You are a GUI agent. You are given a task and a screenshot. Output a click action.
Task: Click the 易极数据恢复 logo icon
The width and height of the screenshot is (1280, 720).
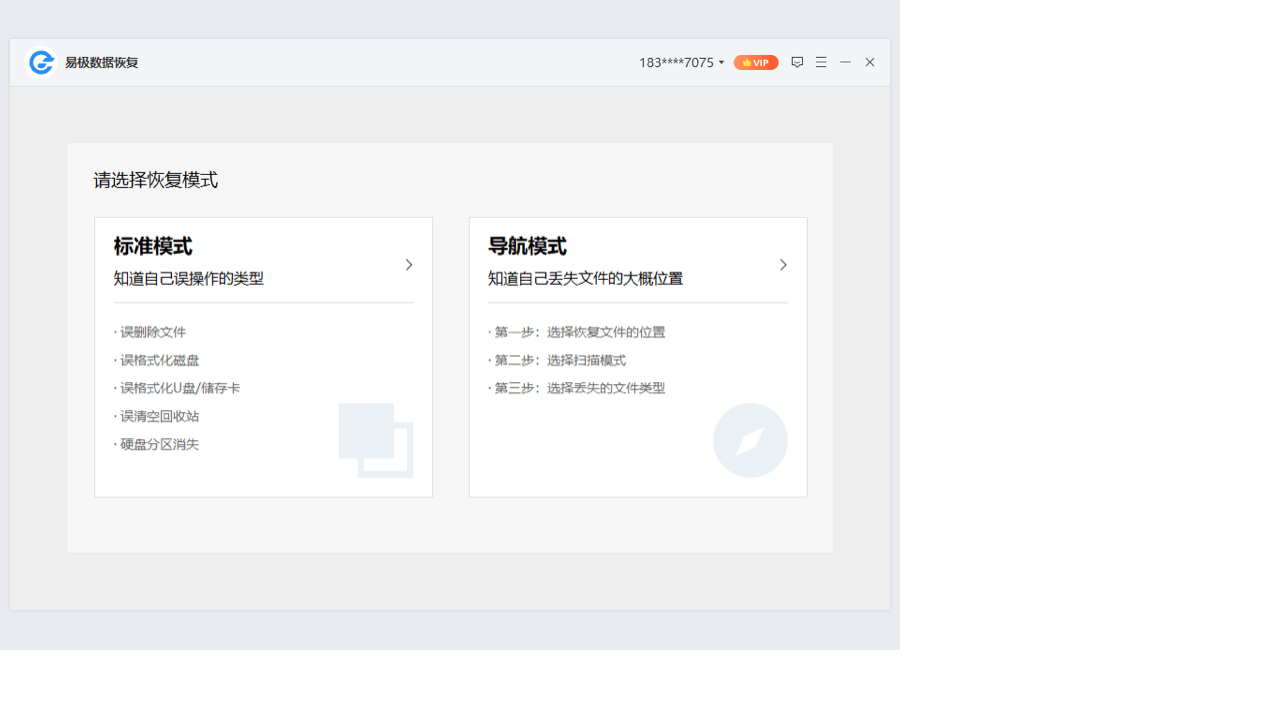39,62
